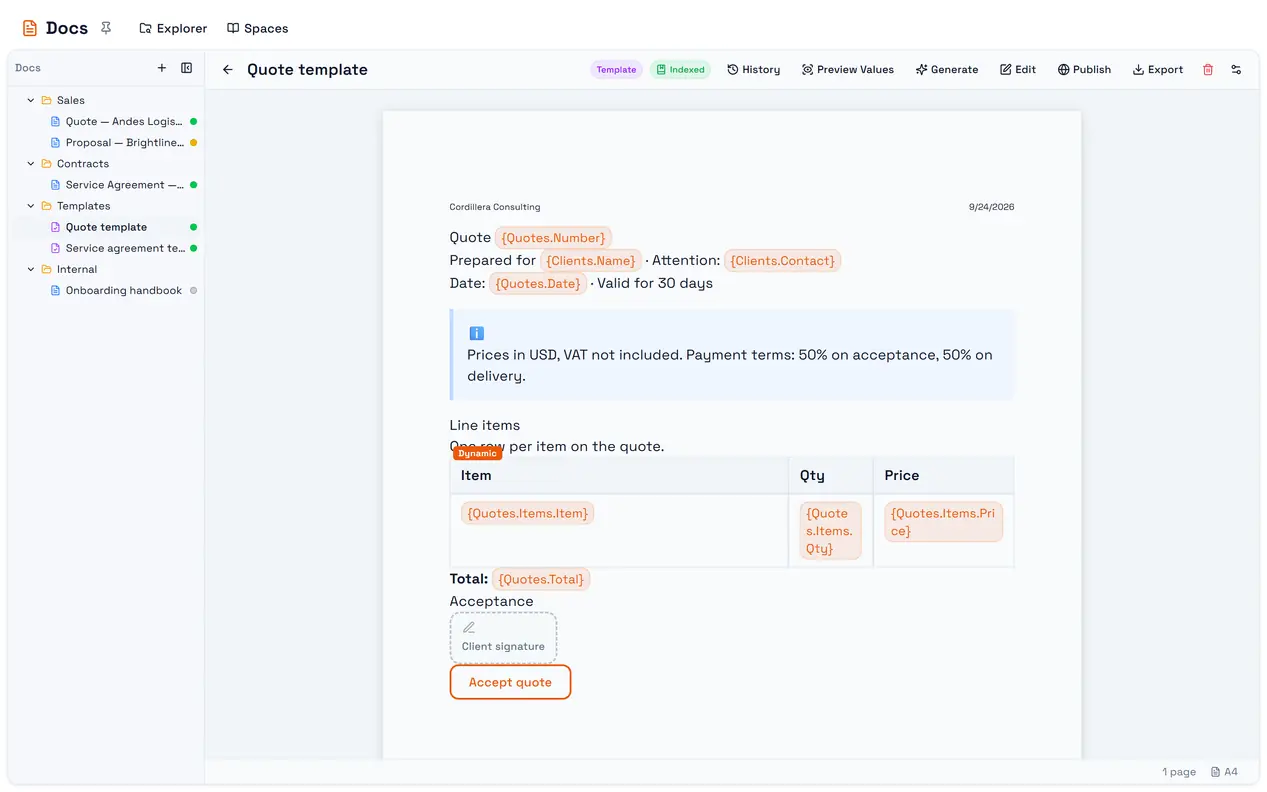Go back with the left arrow
1267x792 pixels.
228,70
